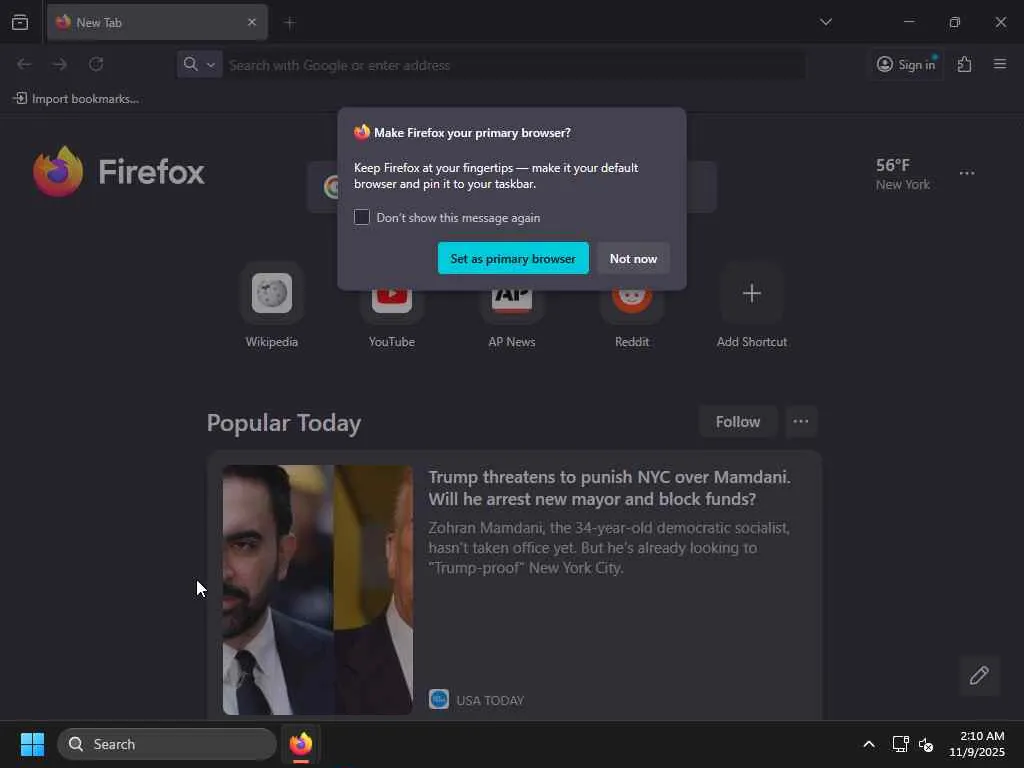Follow the Popular Today section
1024x768 pixels.
(737, 422)
